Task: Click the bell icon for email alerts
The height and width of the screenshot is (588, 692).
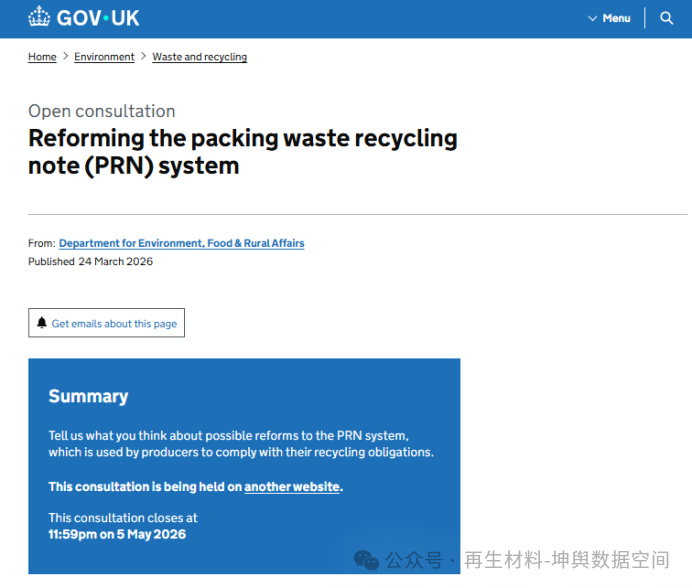Action: [42, 323]
